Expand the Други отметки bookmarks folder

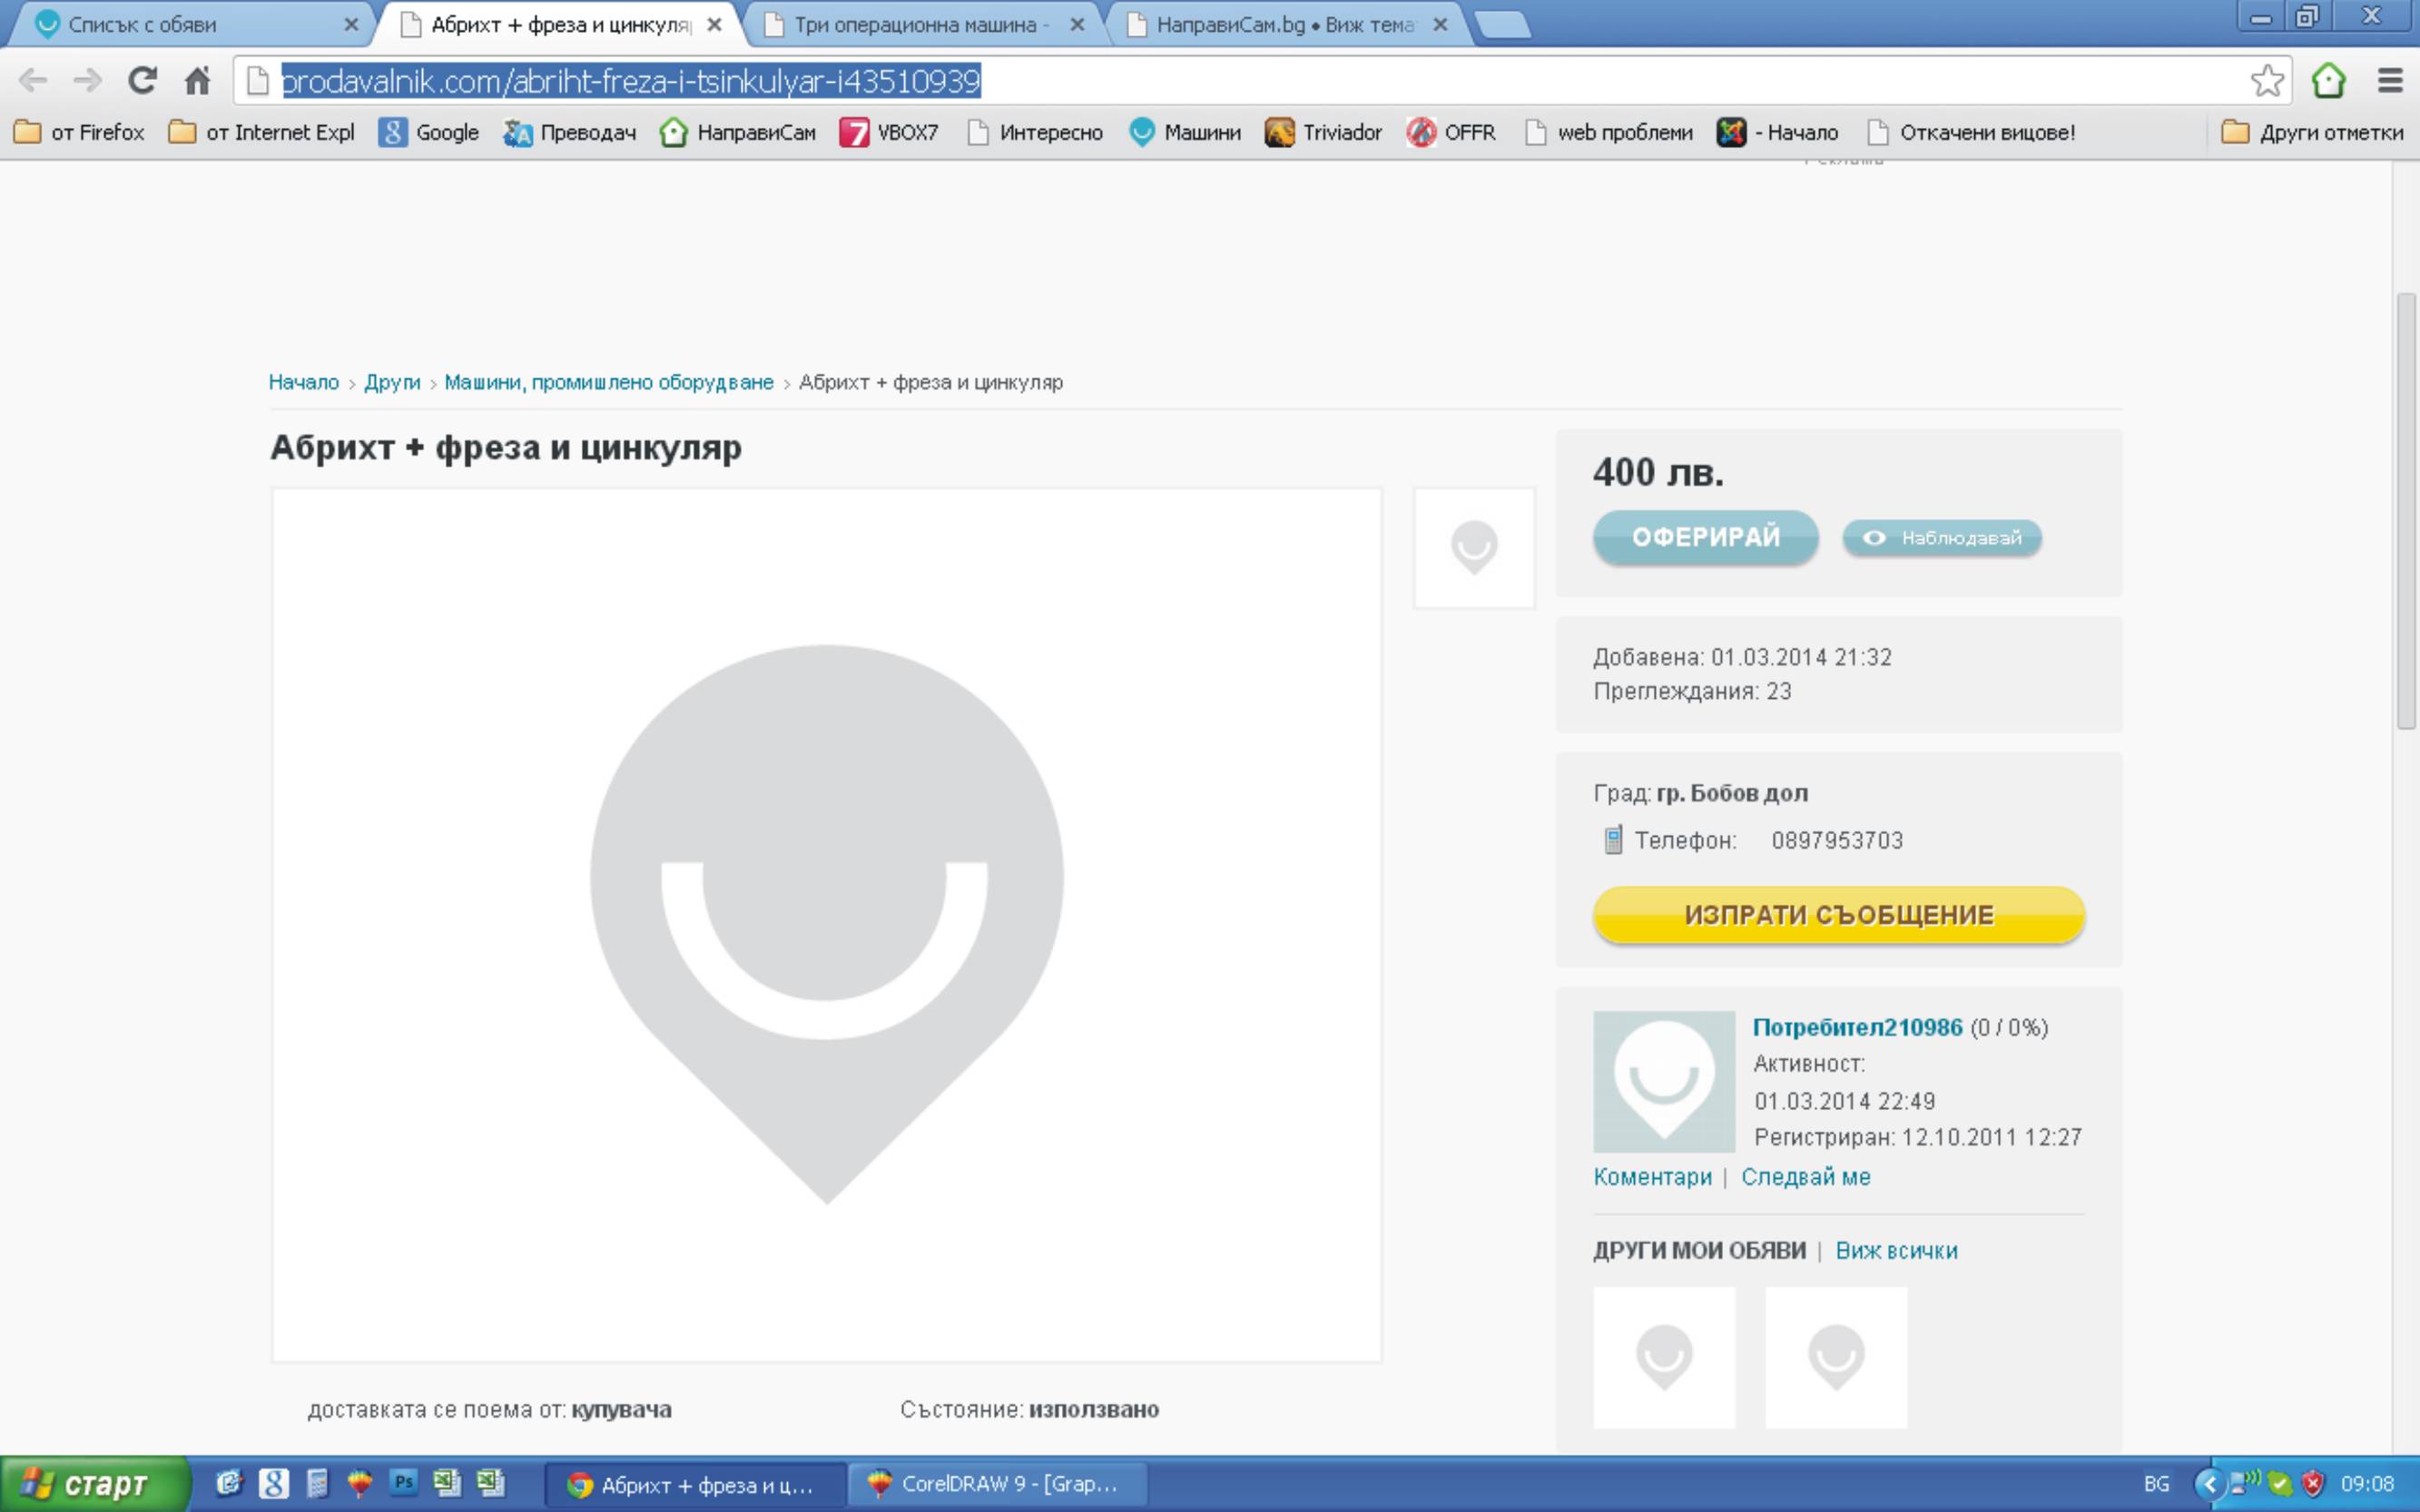tap(2312, 132)
